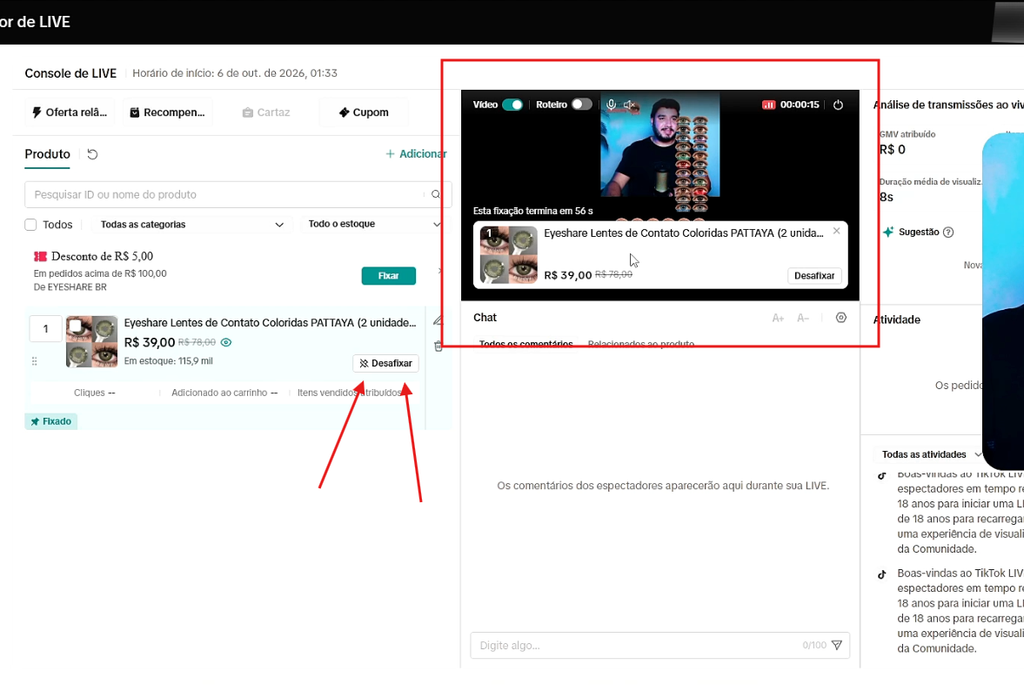
Task: Open chat settings gear icon
Action: 841,318
